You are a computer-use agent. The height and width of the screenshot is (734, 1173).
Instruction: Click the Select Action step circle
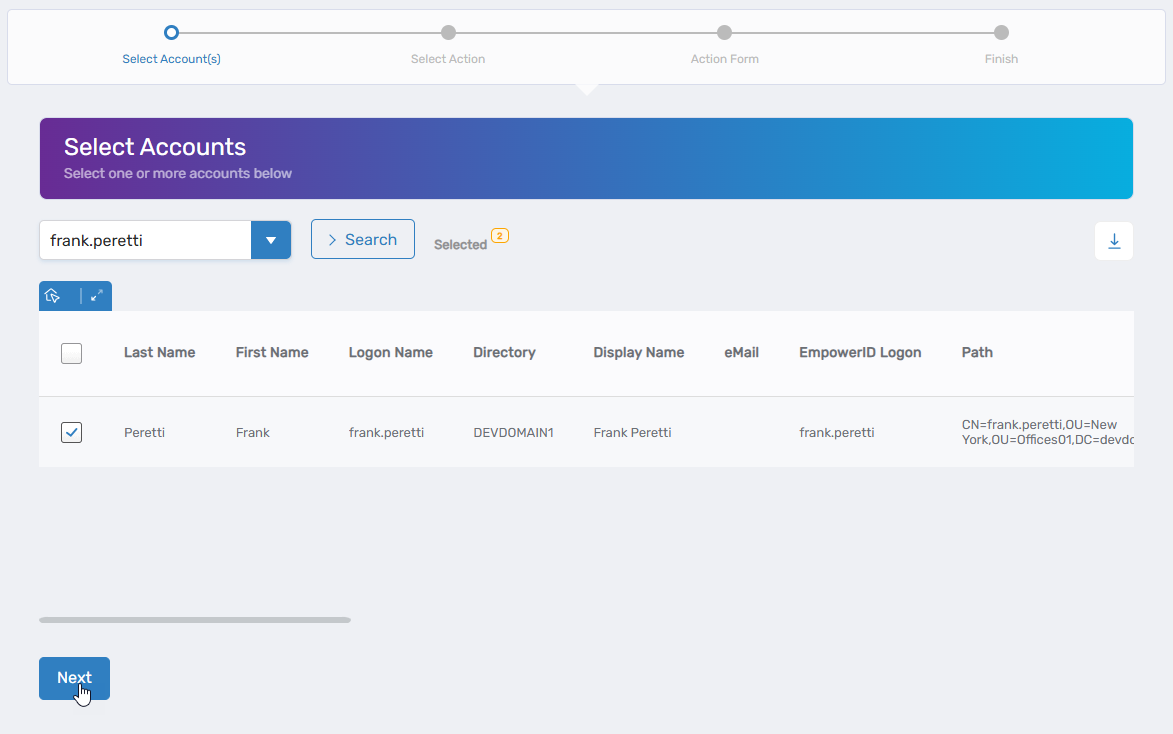coord(448,33)
